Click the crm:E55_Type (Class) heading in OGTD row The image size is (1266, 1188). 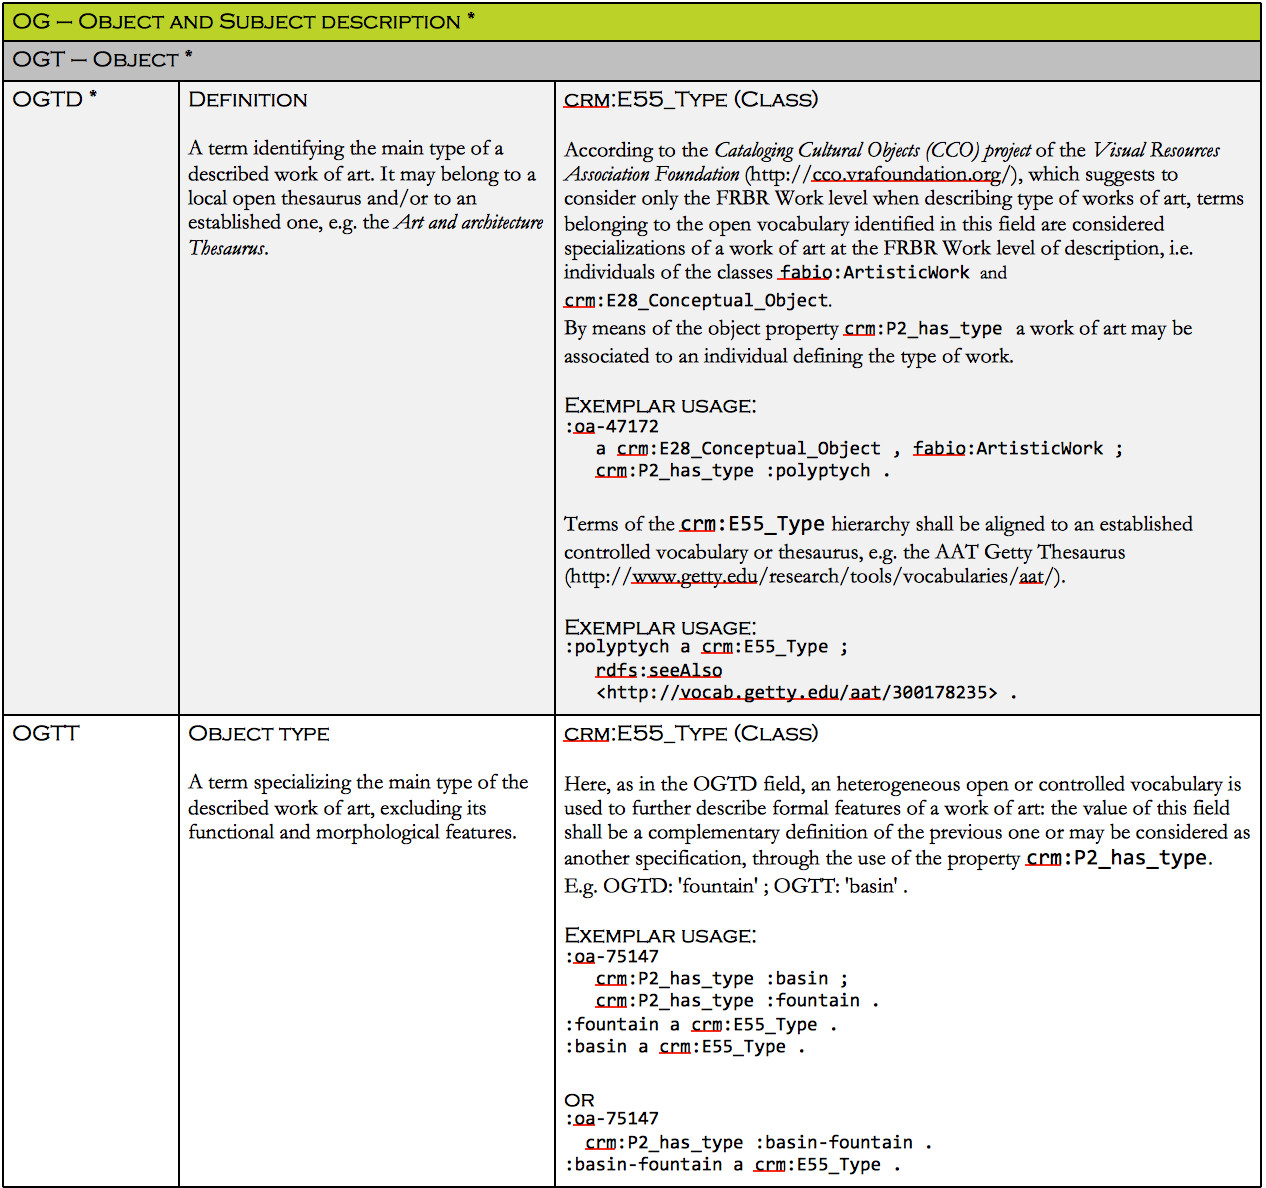(x=691, y=99)
